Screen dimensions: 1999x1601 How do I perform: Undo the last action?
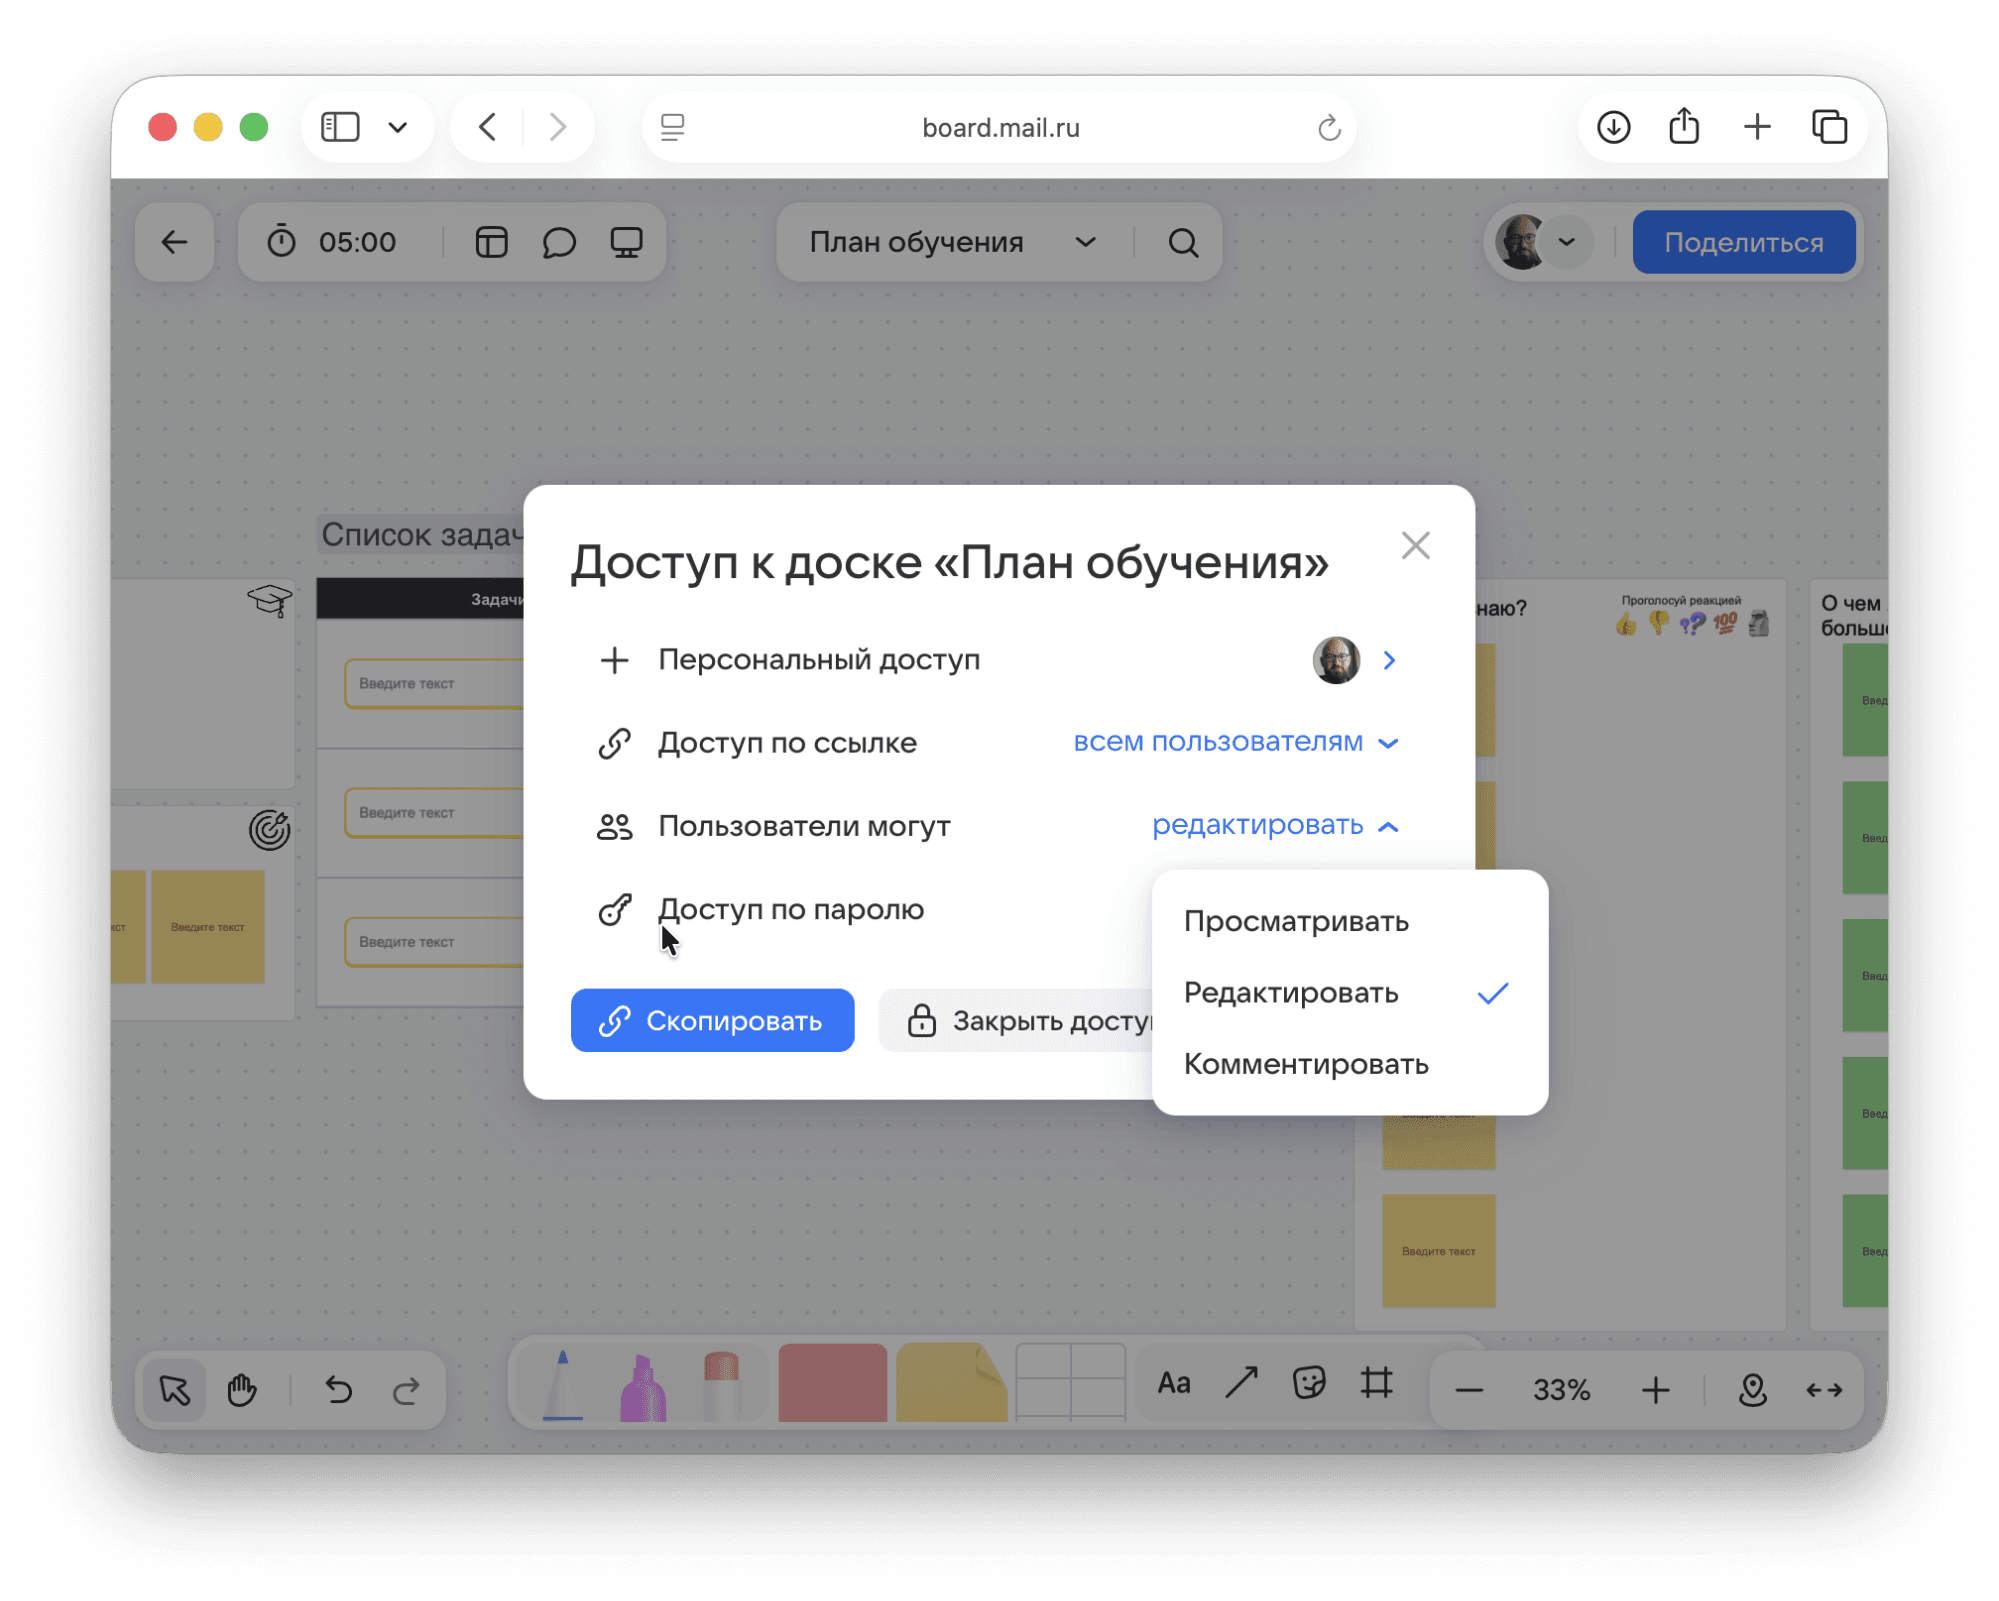coord(339,1389)
